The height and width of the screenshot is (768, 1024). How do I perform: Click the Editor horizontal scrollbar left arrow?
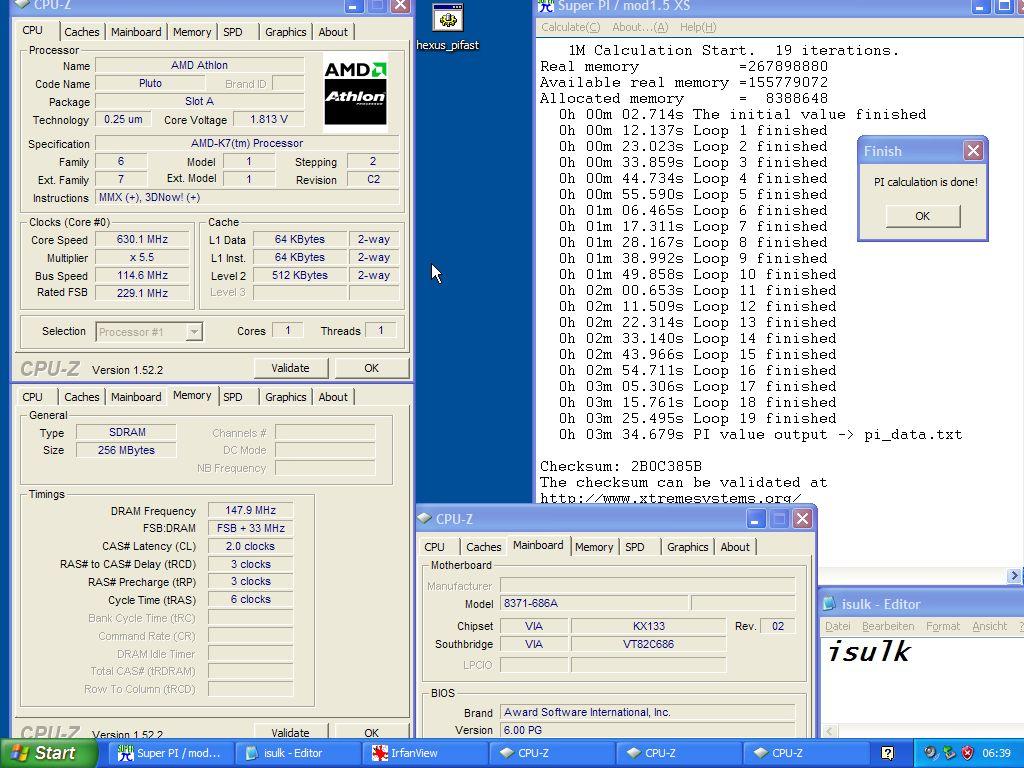pos(829,731)
